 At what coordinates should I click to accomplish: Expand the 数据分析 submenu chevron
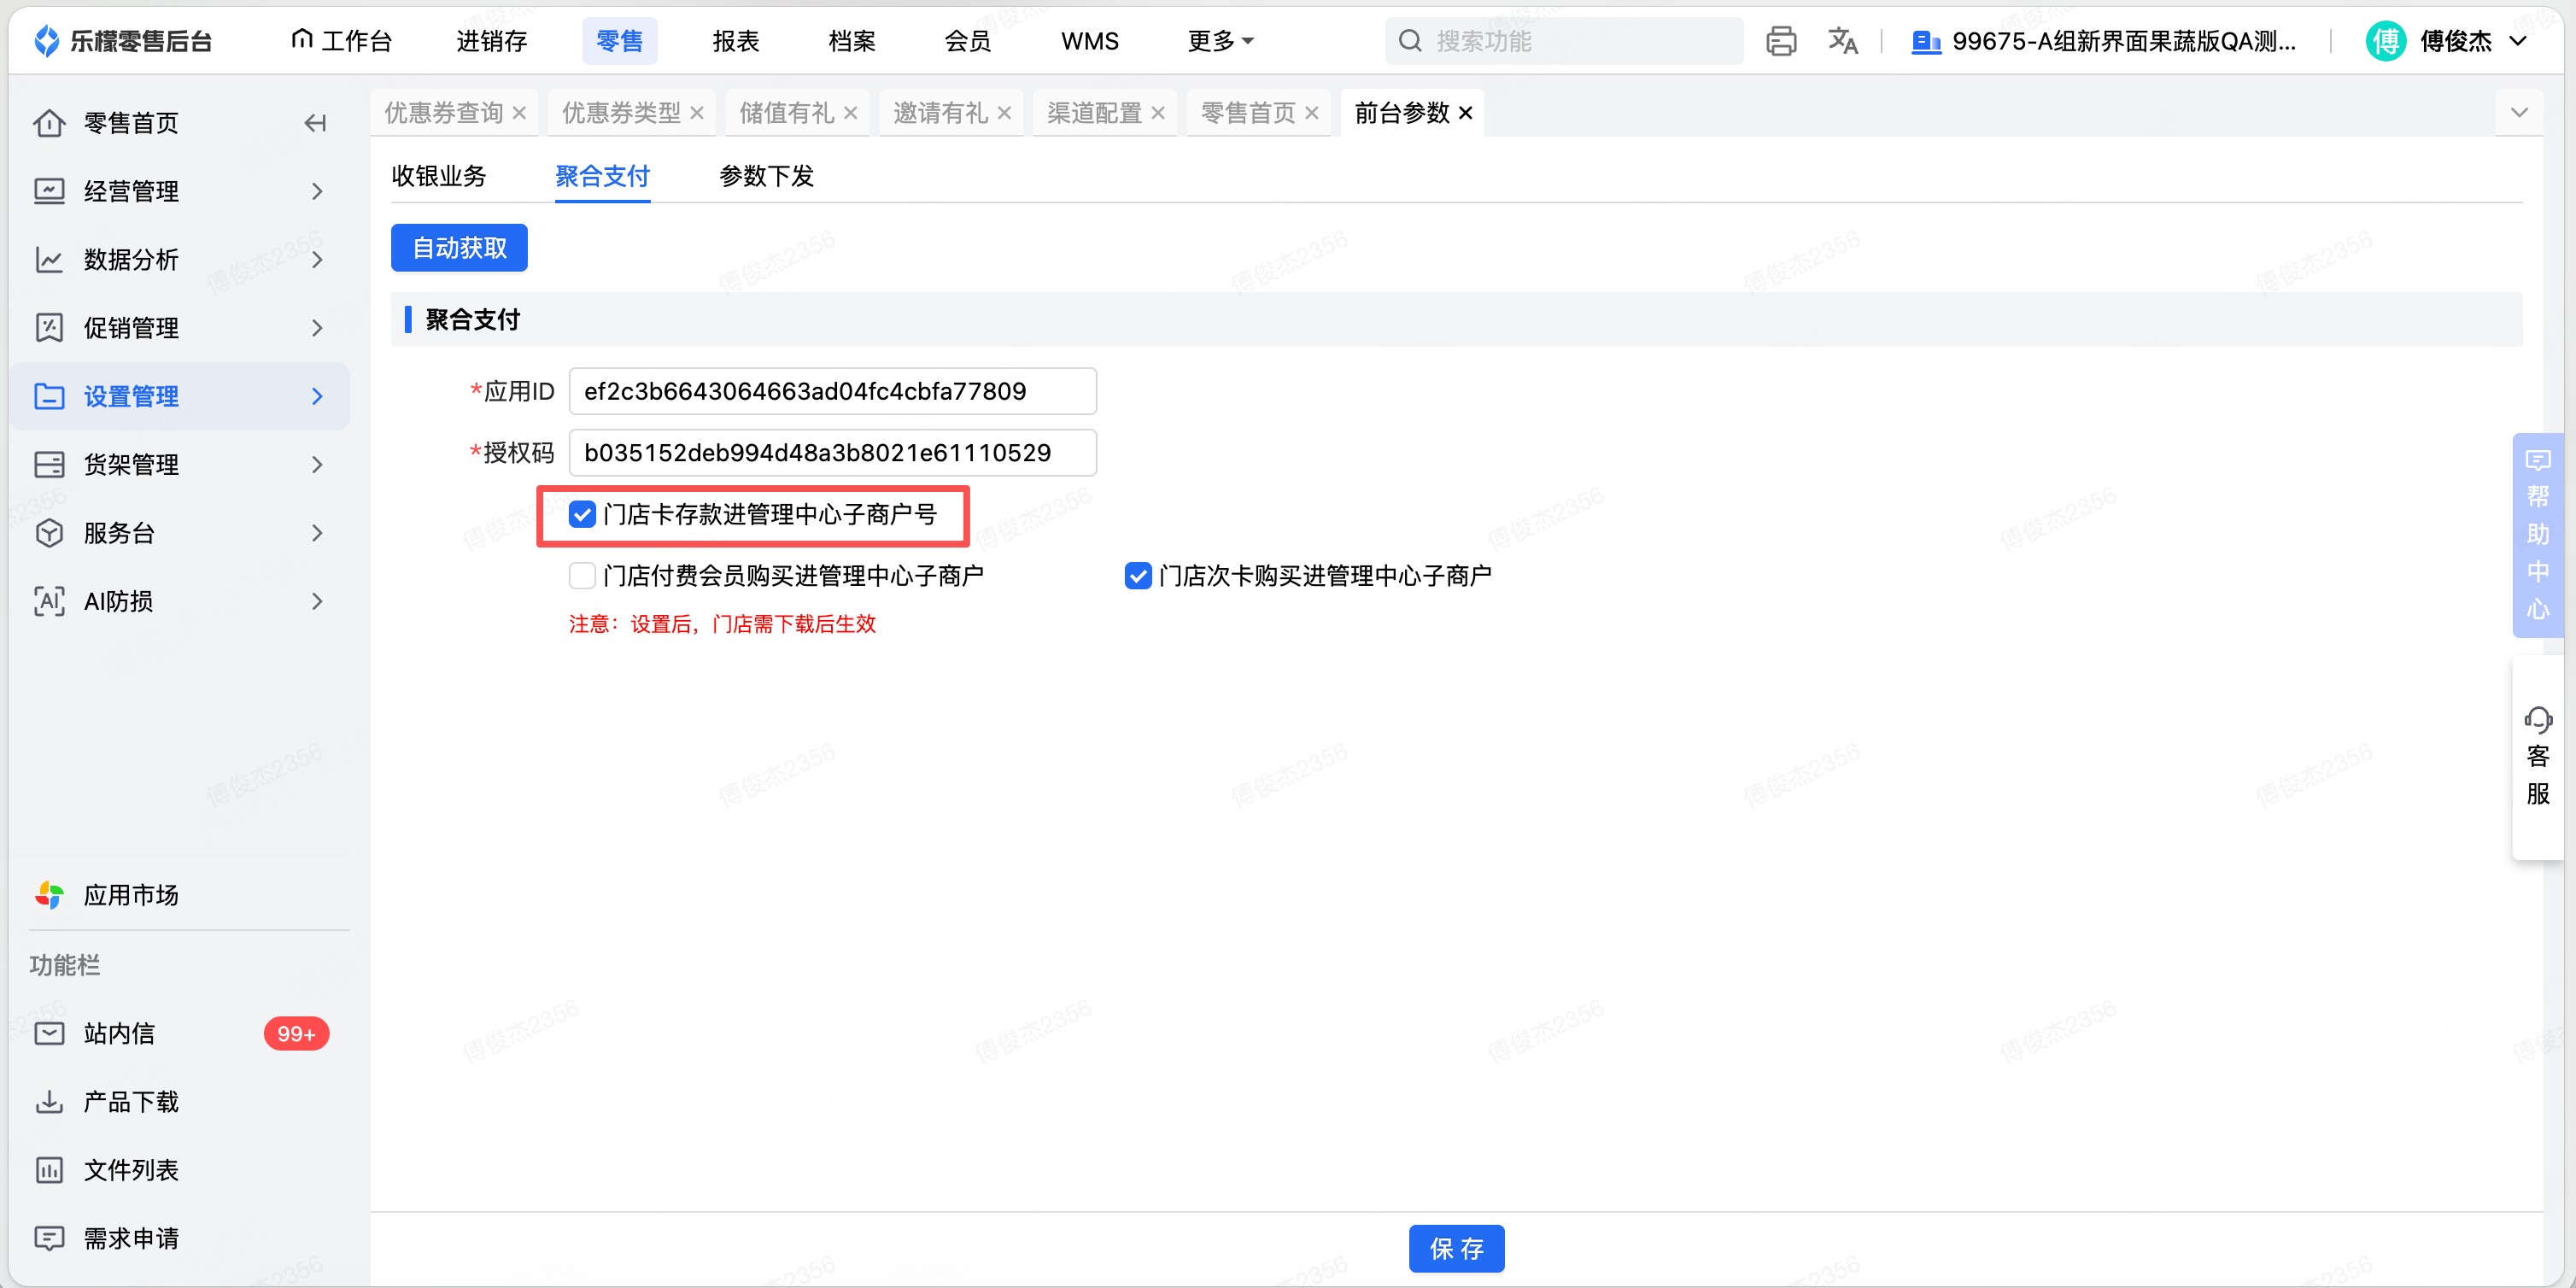317,260
